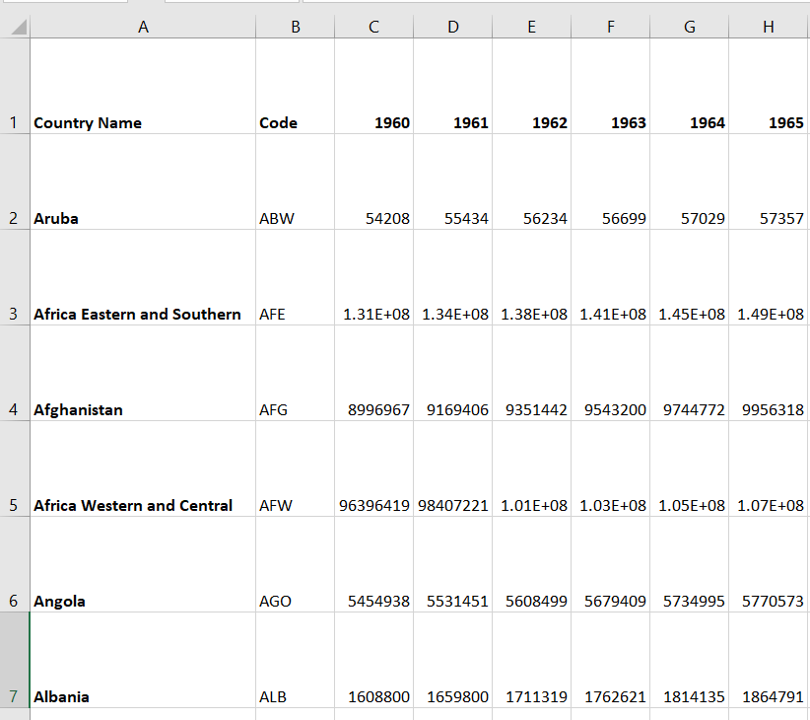Select cell with value 56699
The height and width of the screenshot is (720, 810).
(611, 182)
